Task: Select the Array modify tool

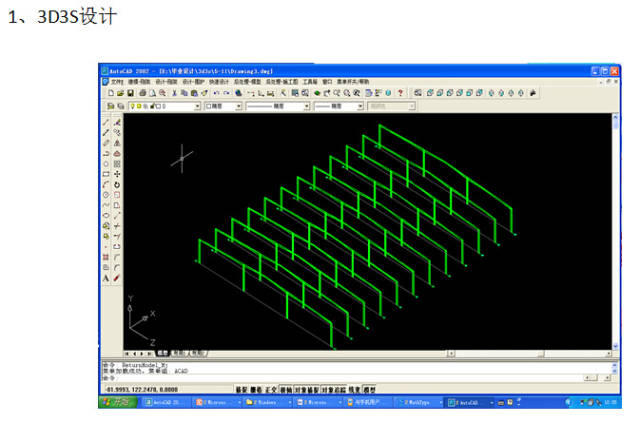Action: point(117,164)
